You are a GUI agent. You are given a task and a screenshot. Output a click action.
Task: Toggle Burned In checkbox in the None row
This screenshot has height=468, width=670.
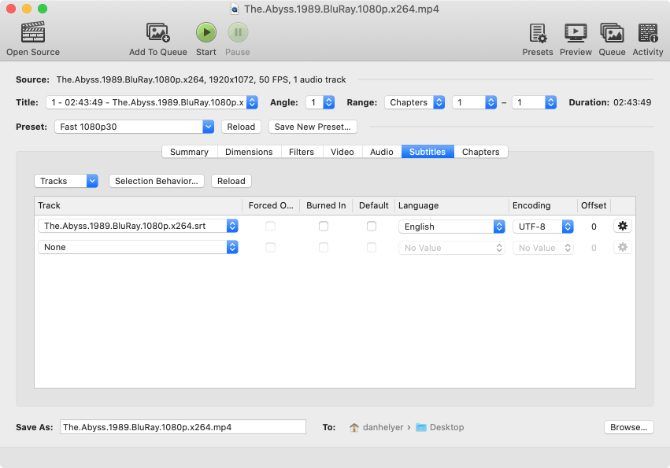point(323,247)
